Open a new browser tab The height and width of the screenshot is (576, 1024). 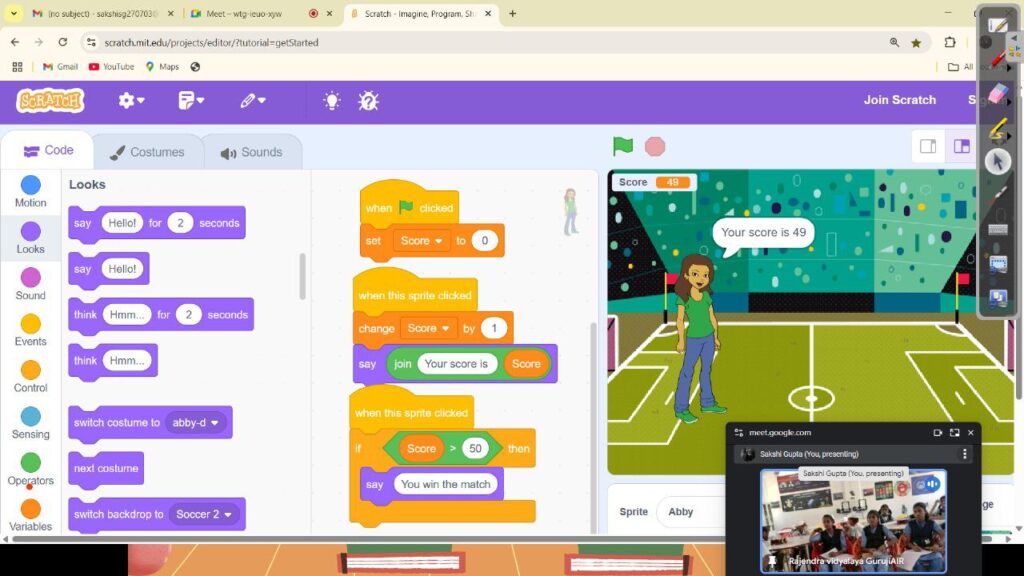click(513, 13)
